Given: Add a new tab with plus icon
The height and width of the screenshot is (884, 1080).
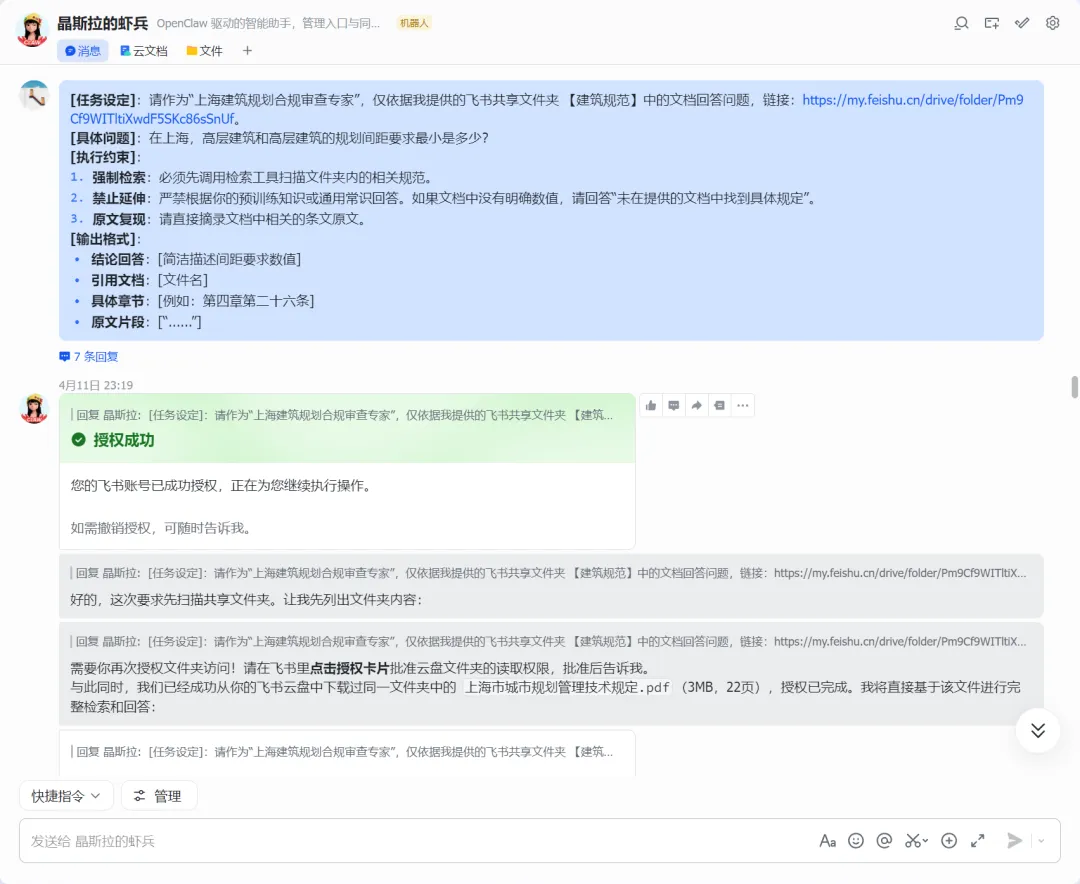Looking at the screenshot, I should (x=247, y=51).
